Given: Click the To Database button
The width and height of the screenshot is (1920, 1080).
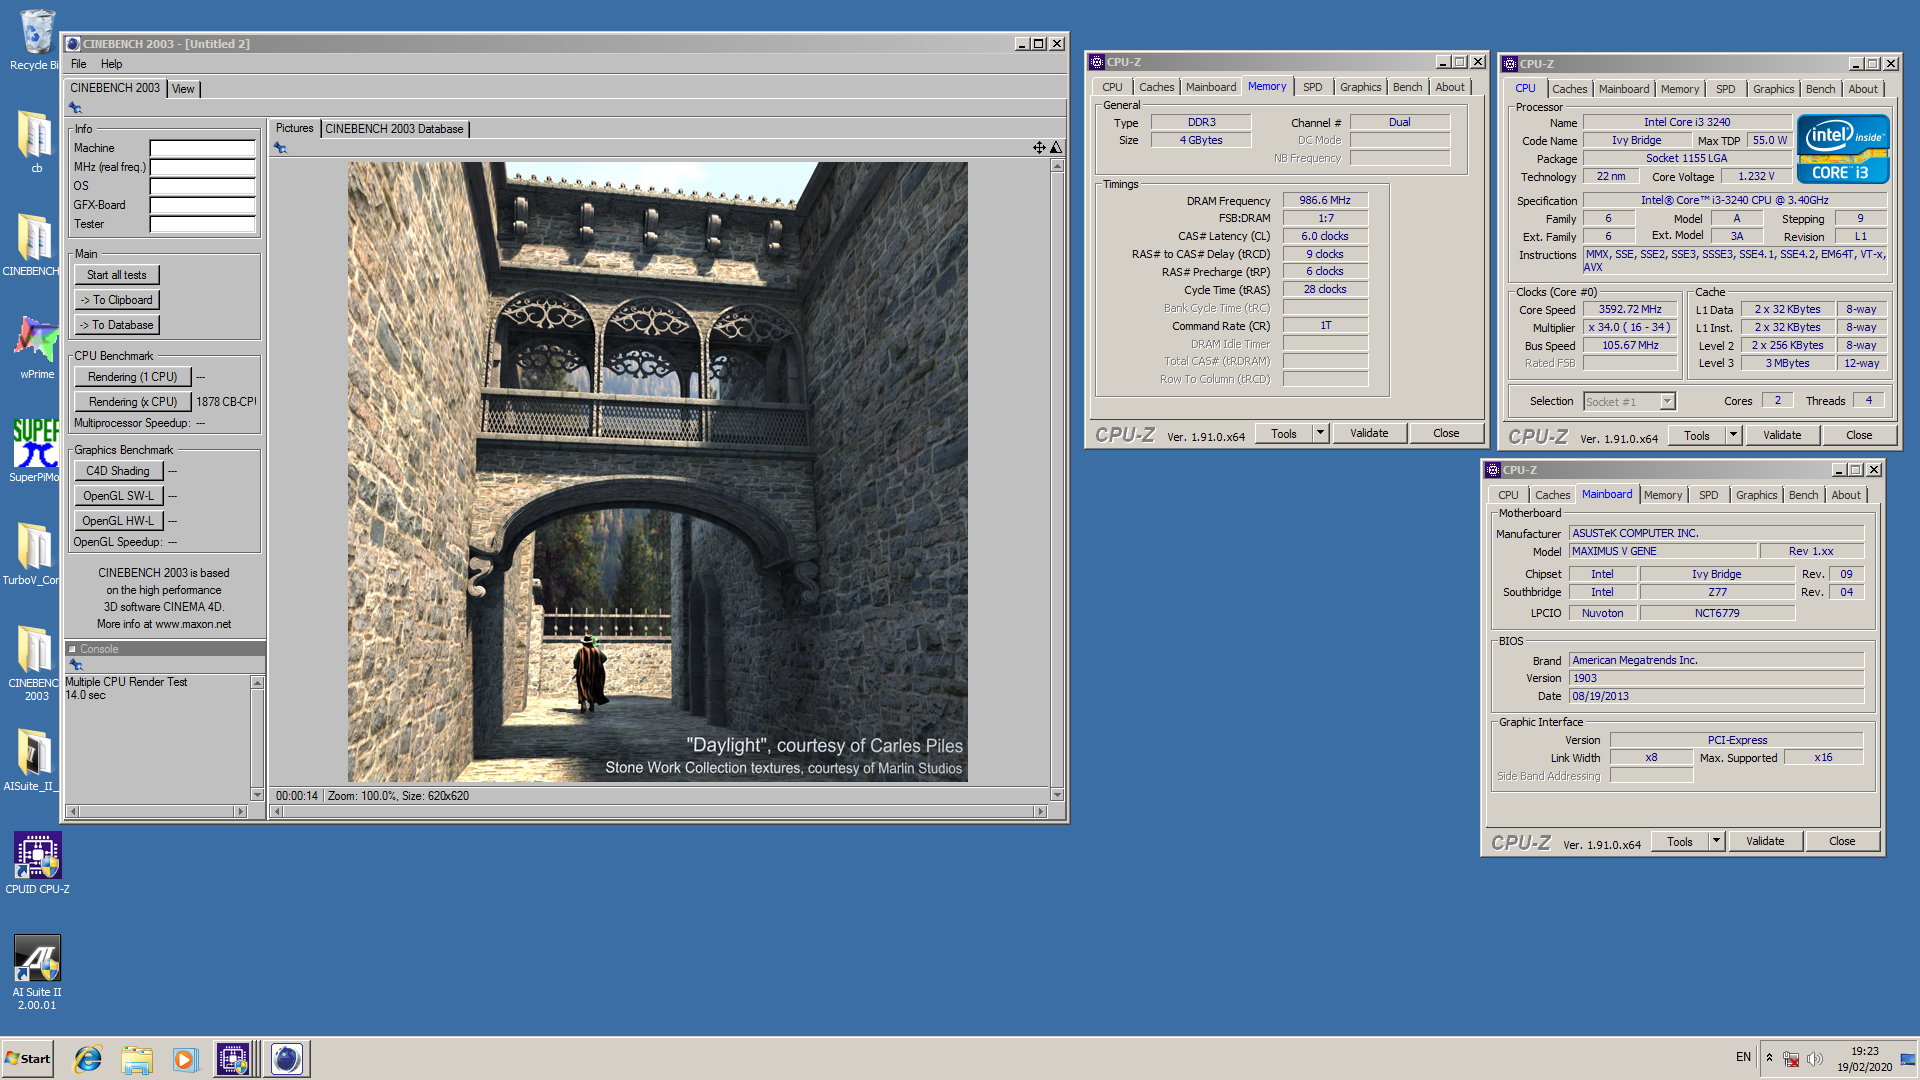Looking at the screenshot, I should [x=117, y=325].
